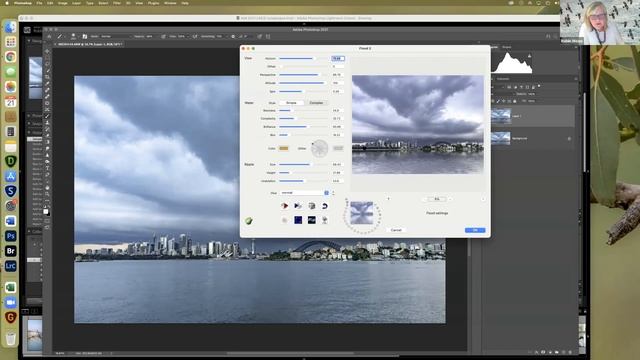Click the Home icon in Photoshop options bar
Screen dimensions: 640x360
[49, 36]
